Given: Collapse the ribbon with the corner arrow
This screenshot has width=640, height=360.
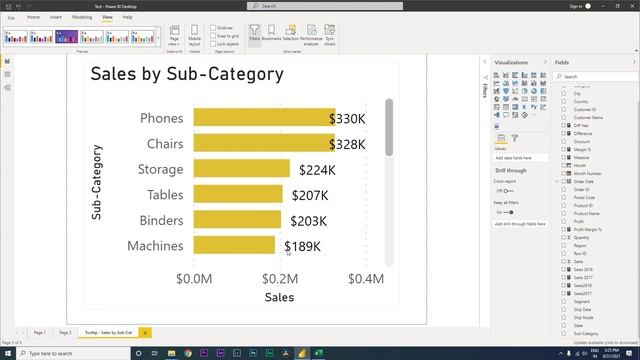Looking at the screenshot, I should click(636, 51).
